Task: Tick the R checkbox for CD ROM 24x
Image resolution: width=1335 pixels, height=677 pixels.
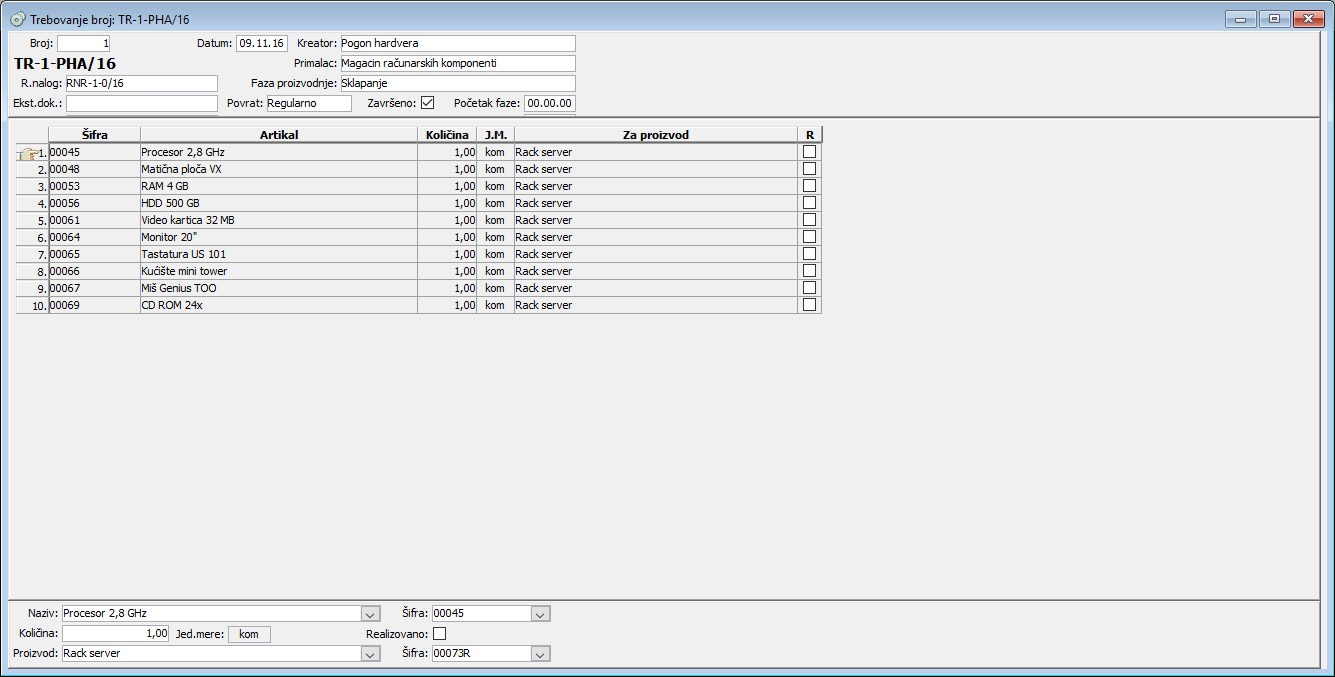Action: click(809, 305)
